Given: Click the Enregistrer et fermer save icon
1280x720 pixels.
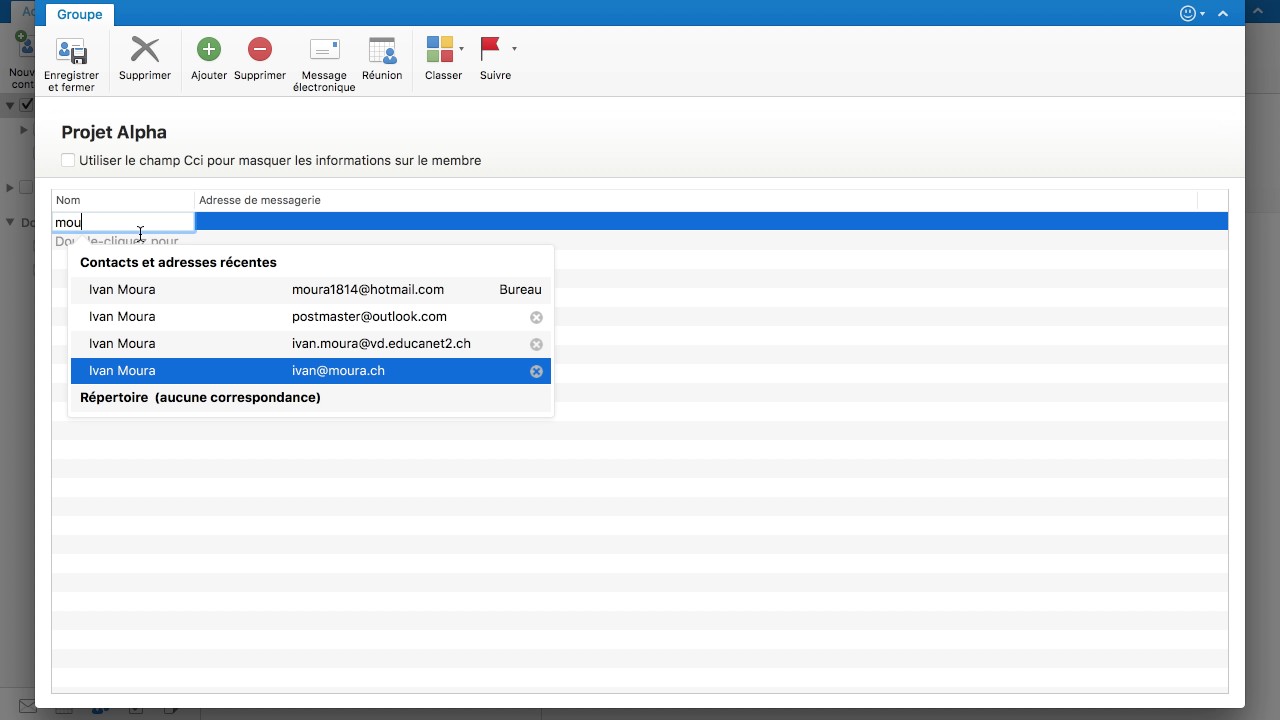Looking at the screenshot, I should click(71, 51).
